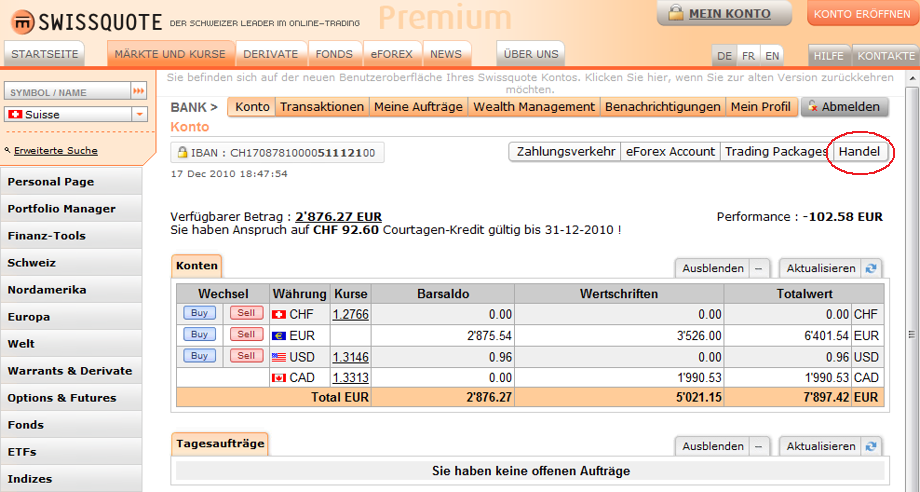
Task: Click the US flag in the USD row
Action: [x=279, y=357]
